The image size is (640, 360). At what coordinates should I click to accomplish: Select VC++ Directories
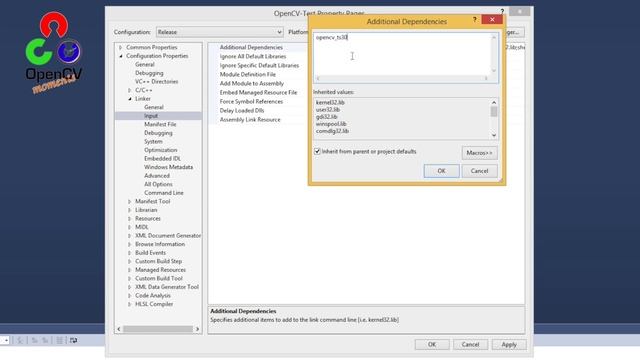(156, 82)
